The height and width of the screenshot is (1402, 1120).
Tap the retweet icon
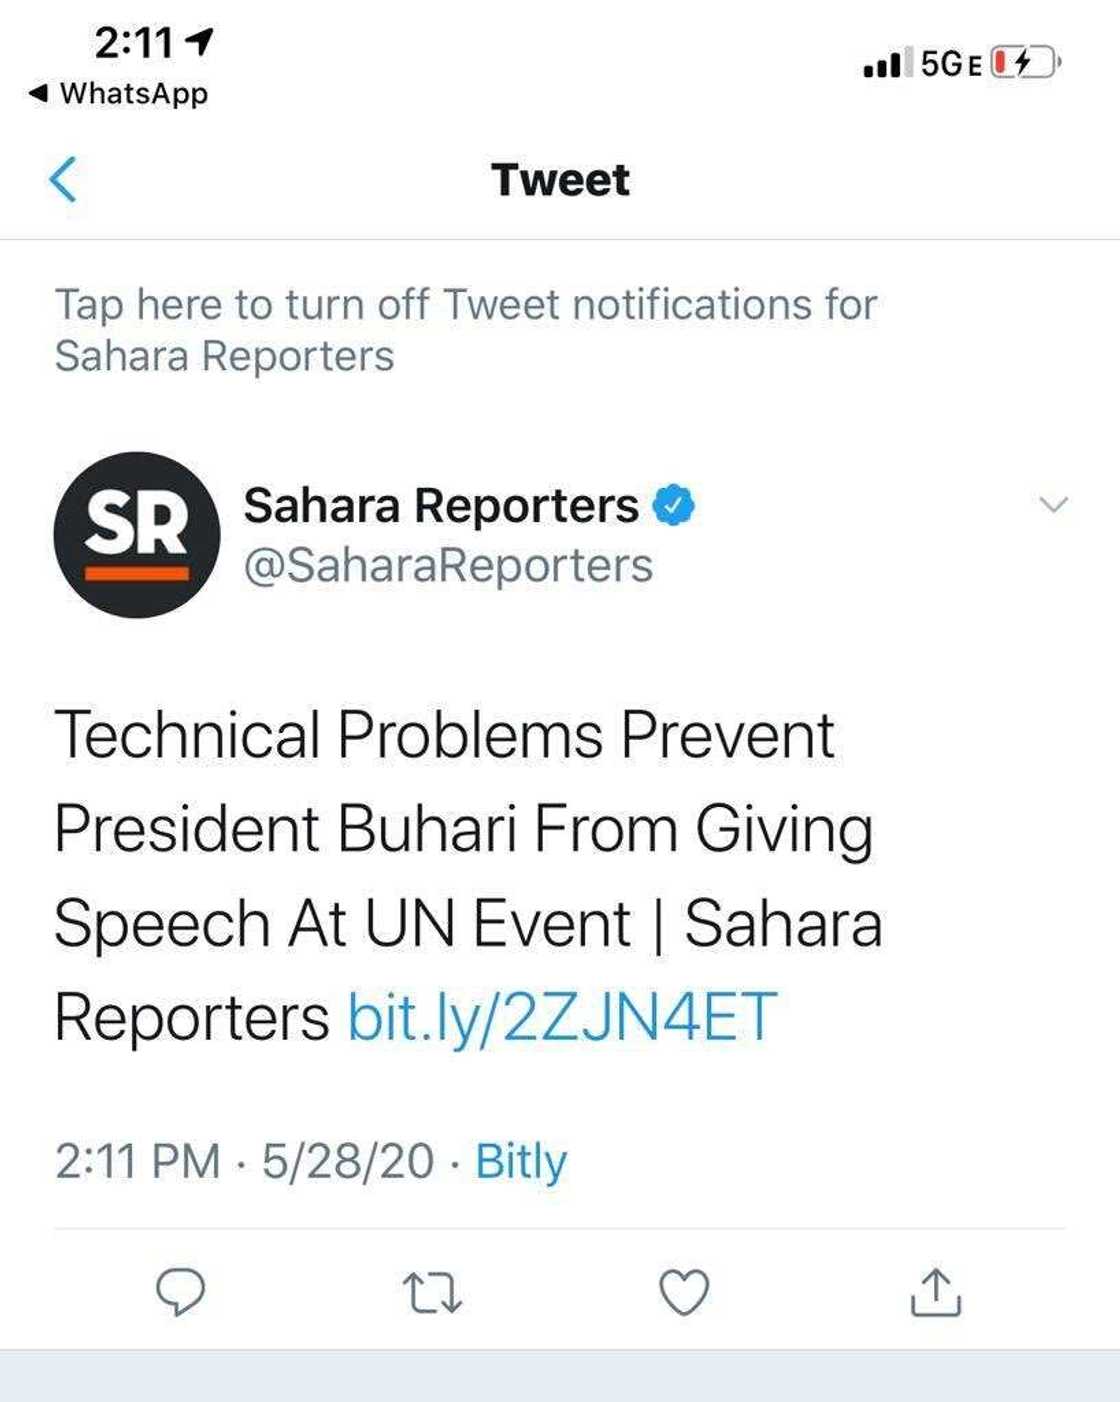click(x=434, y=1292)
